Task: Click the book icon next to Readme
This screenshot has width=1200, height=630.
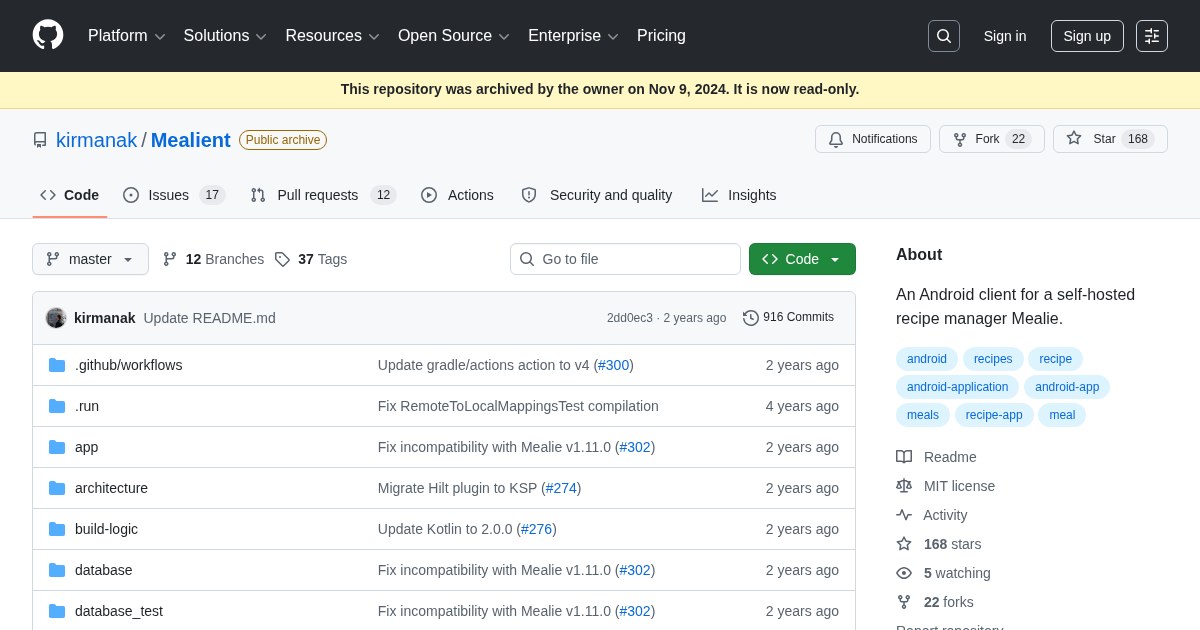Action: 904,457
